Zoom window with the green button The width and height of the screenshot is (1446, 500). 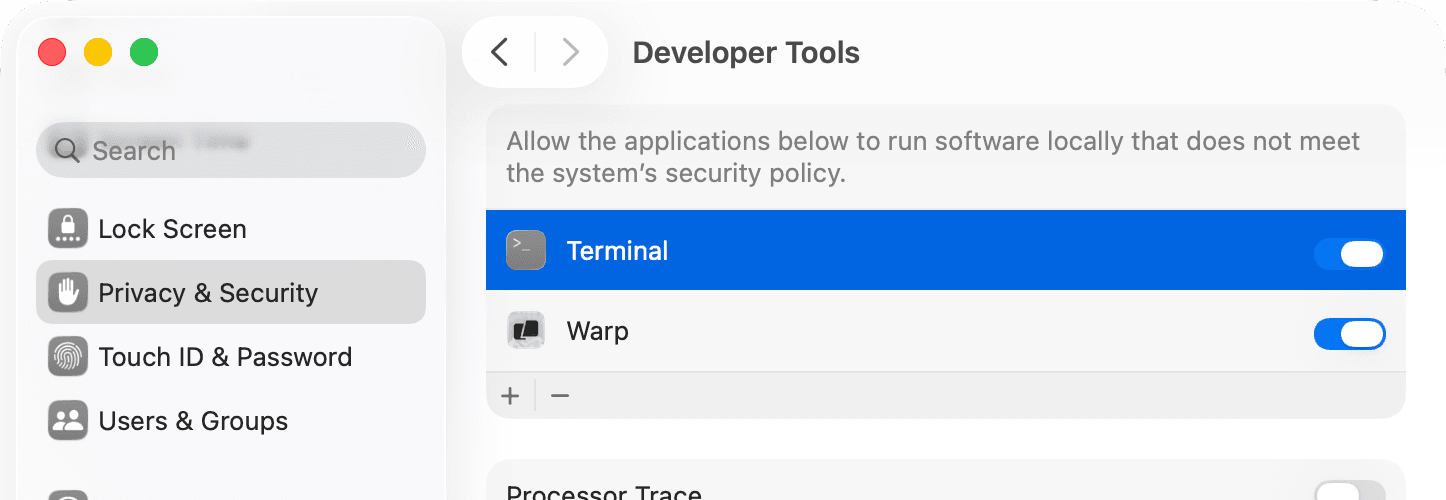144,52
